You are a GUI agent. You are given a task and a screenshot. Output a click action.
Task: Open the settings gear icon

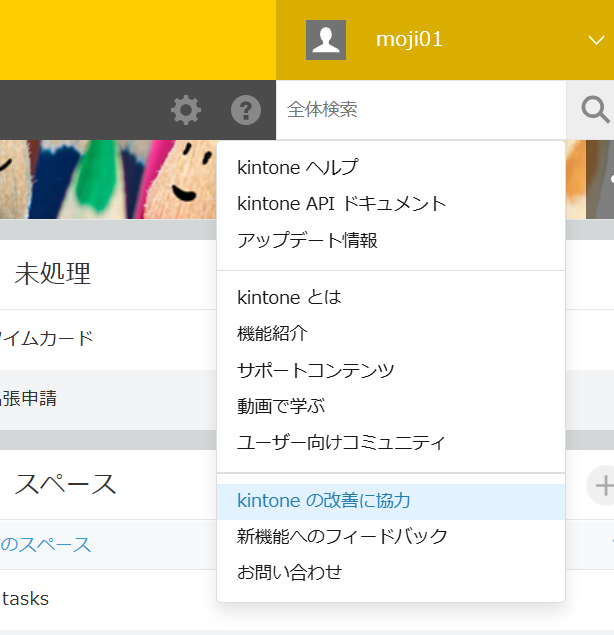[x=186, y=110]
